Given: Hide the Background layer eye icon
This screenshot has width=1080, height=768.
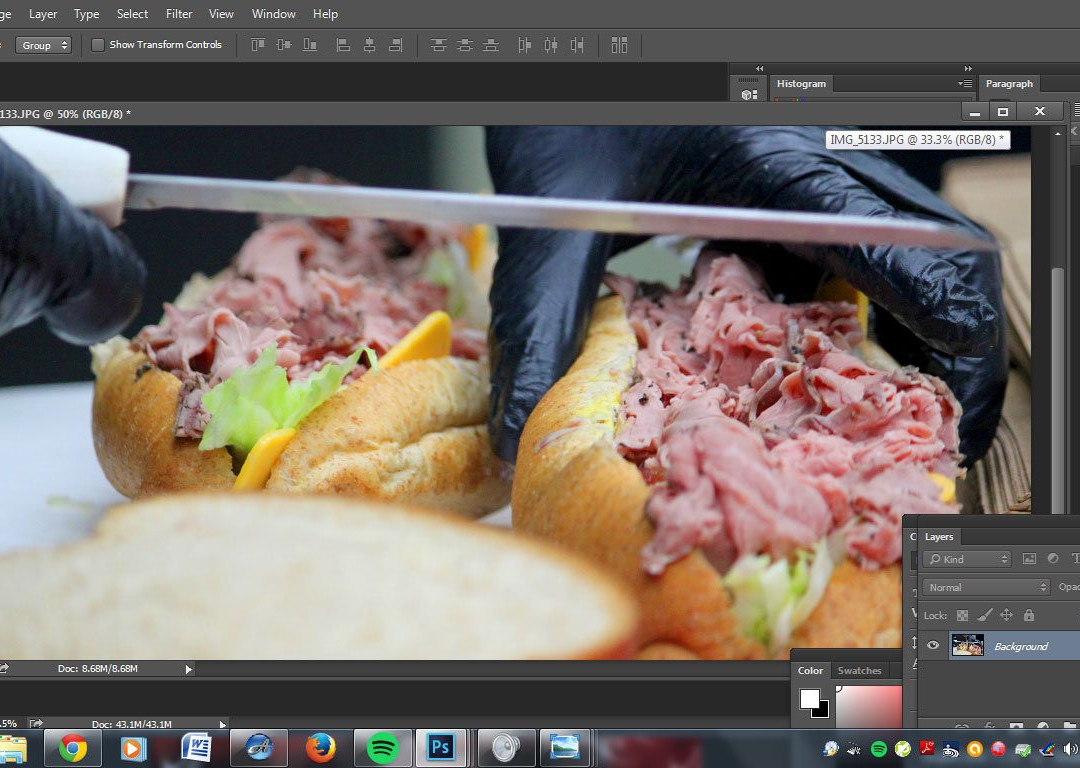Looking at the screenshot, I should click(x=933, y=646).
